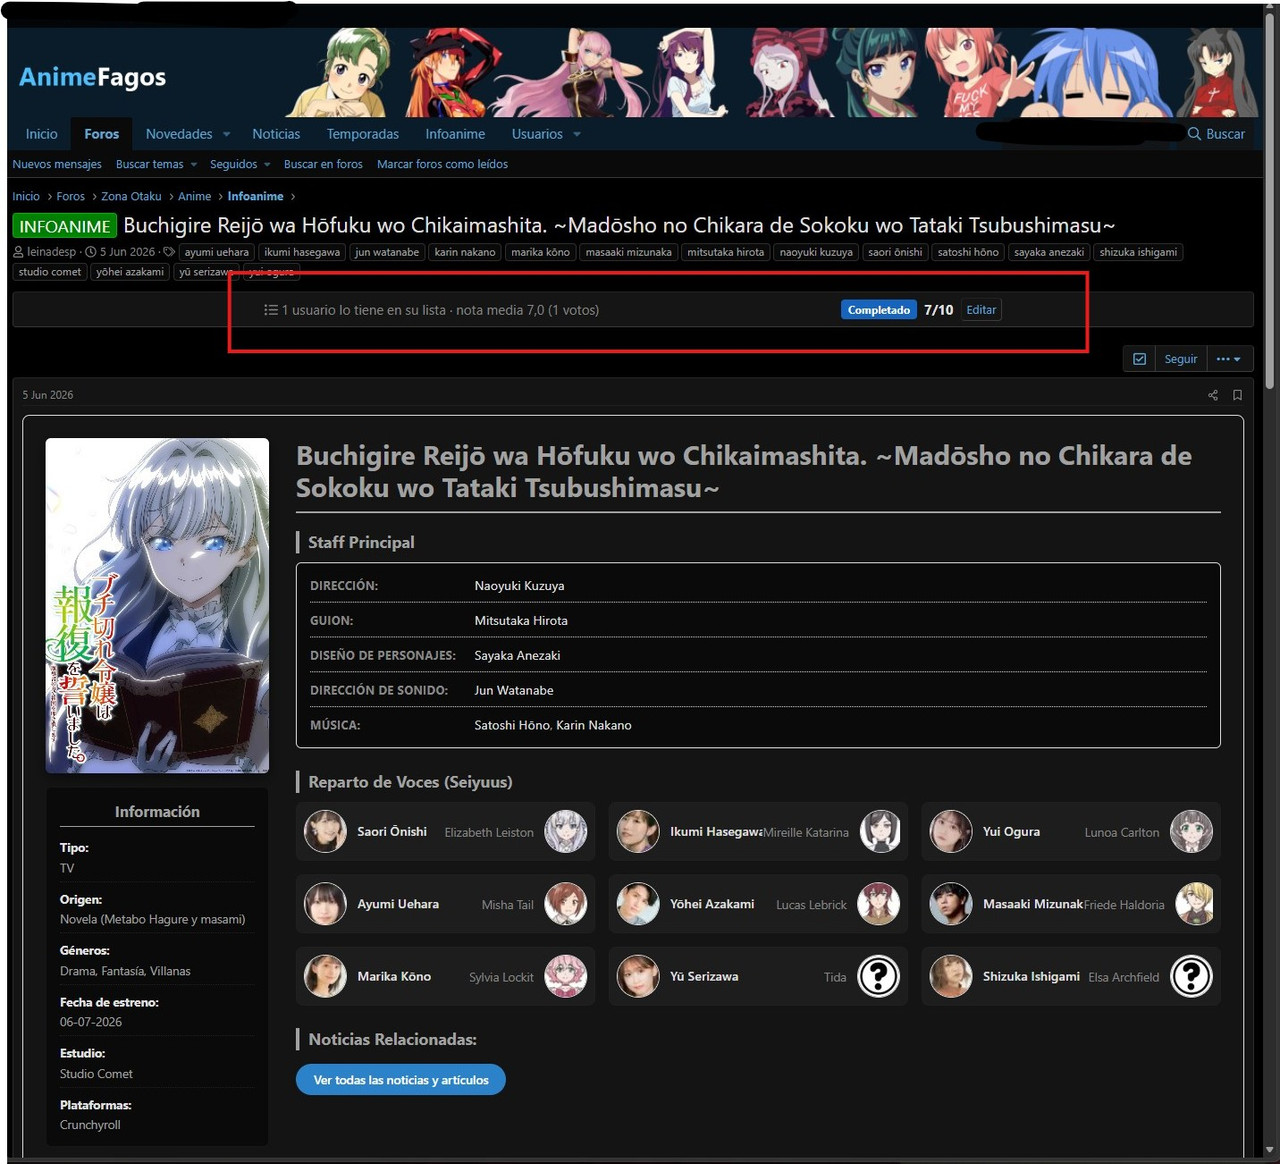Click the Completado status badge
The image size is (1280, 1164).
coord(879,310)
